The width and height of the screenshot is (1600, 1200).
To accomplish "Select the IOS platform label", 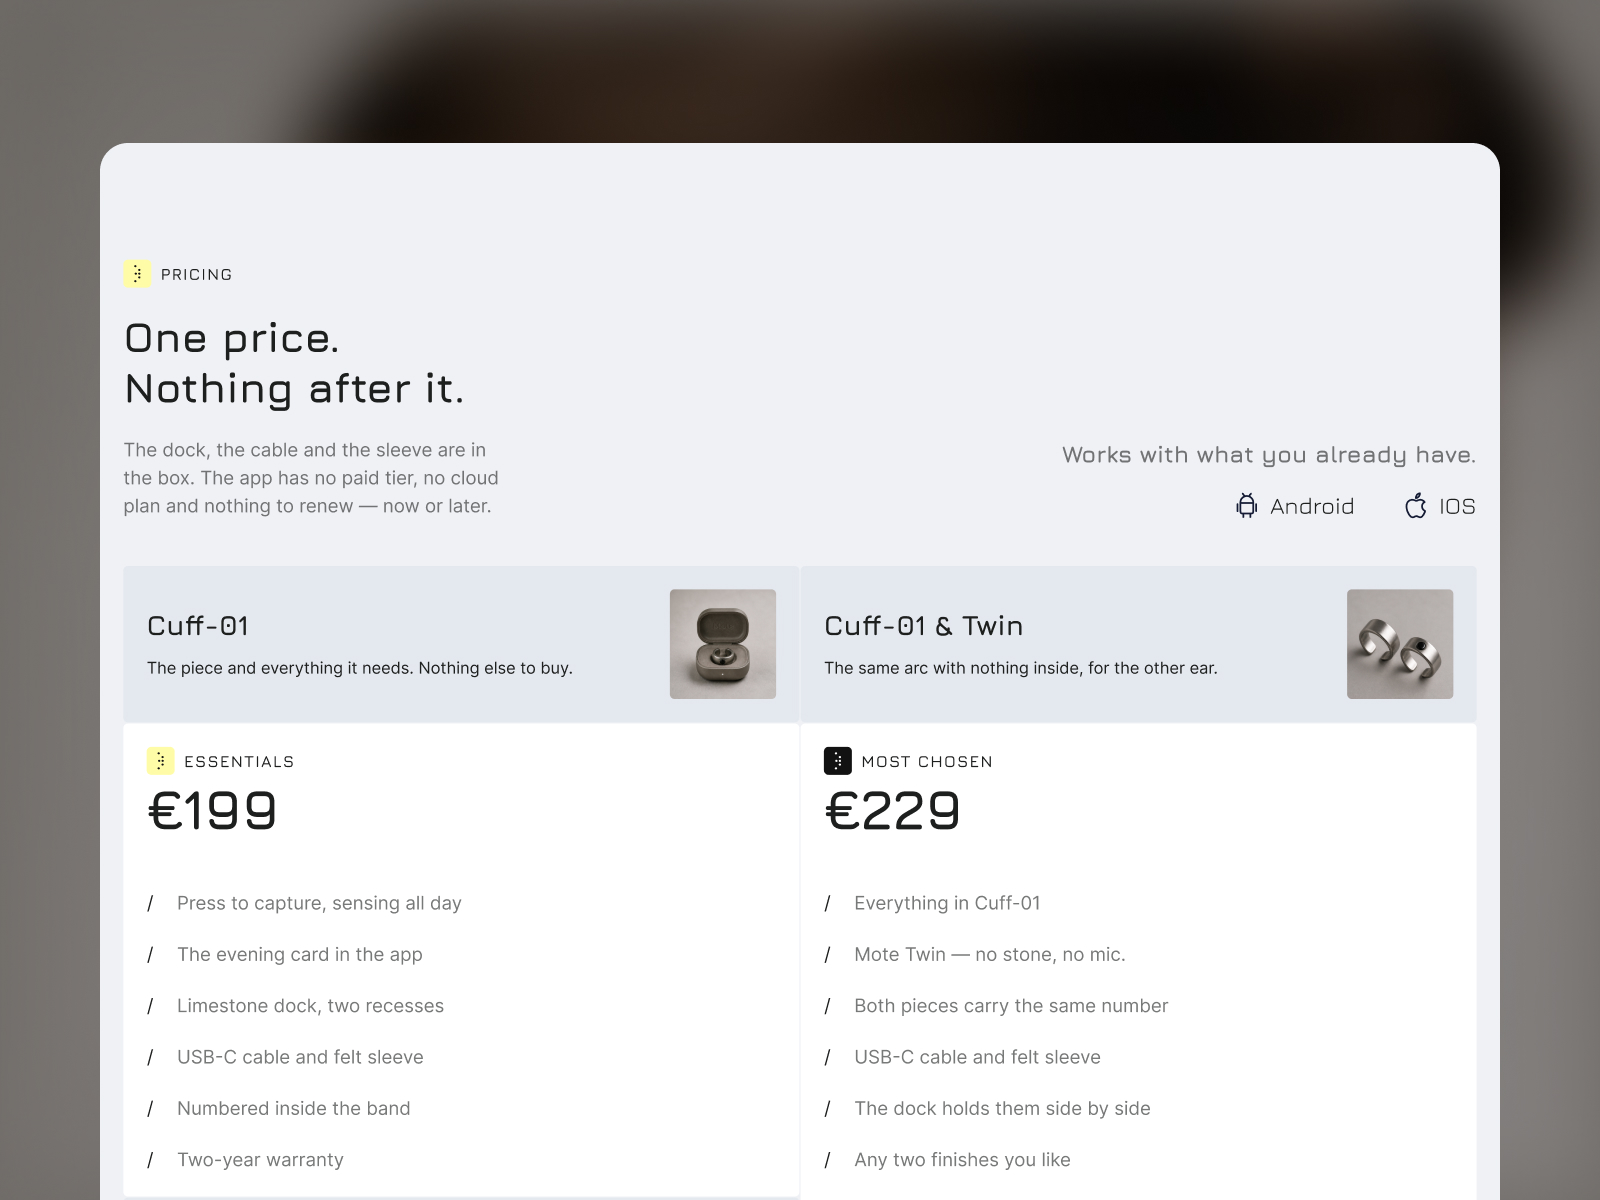I will pos(1457,507).
